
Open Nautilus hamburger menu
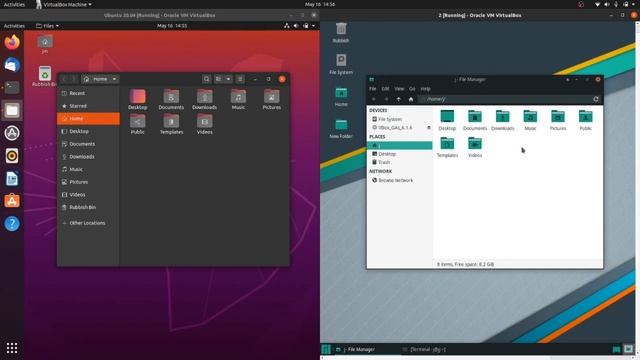[x=240, y=79]
